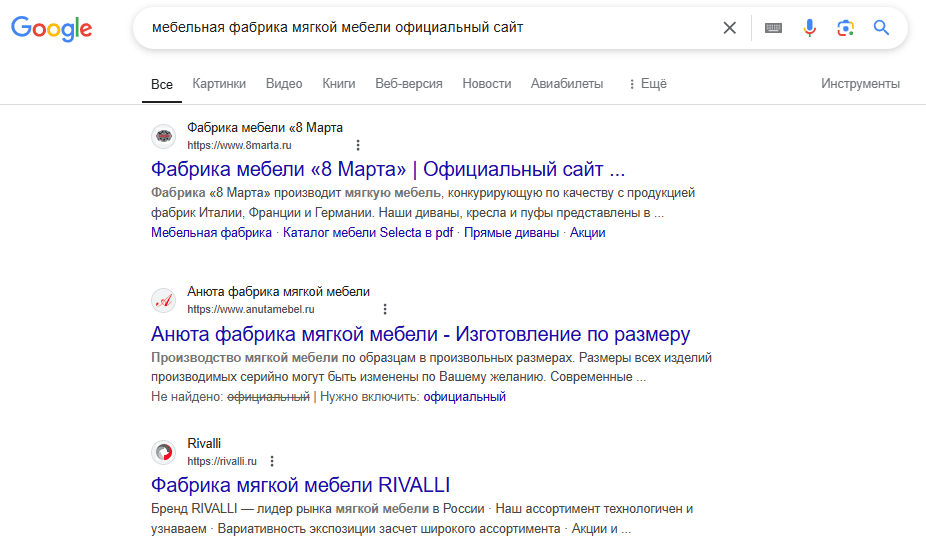Viewport: 926px width, 545px height.
Task: Open more options for rivalli.ru result
Action: [272, 461]
